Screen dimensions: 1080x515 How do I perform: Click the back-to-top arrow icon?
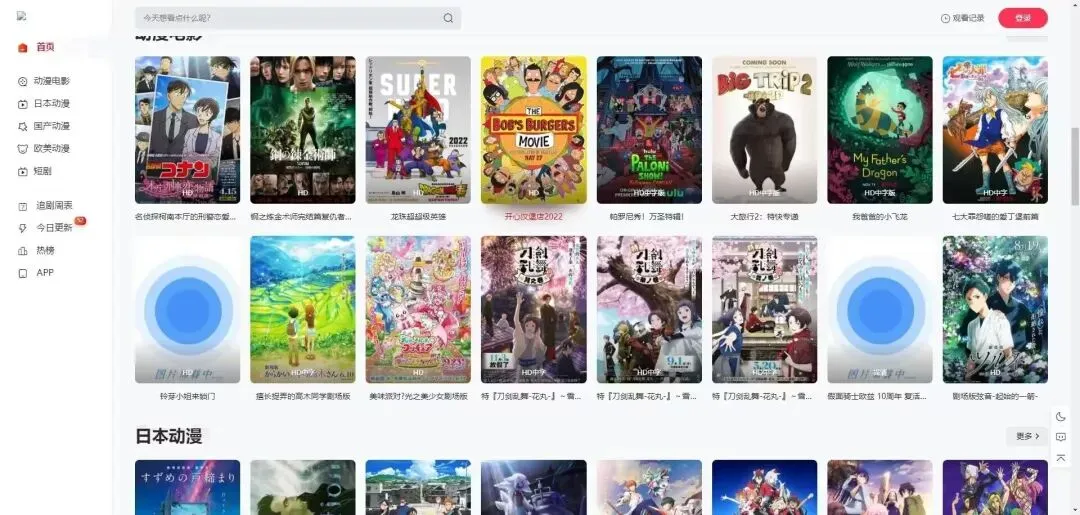[1061, 458]
